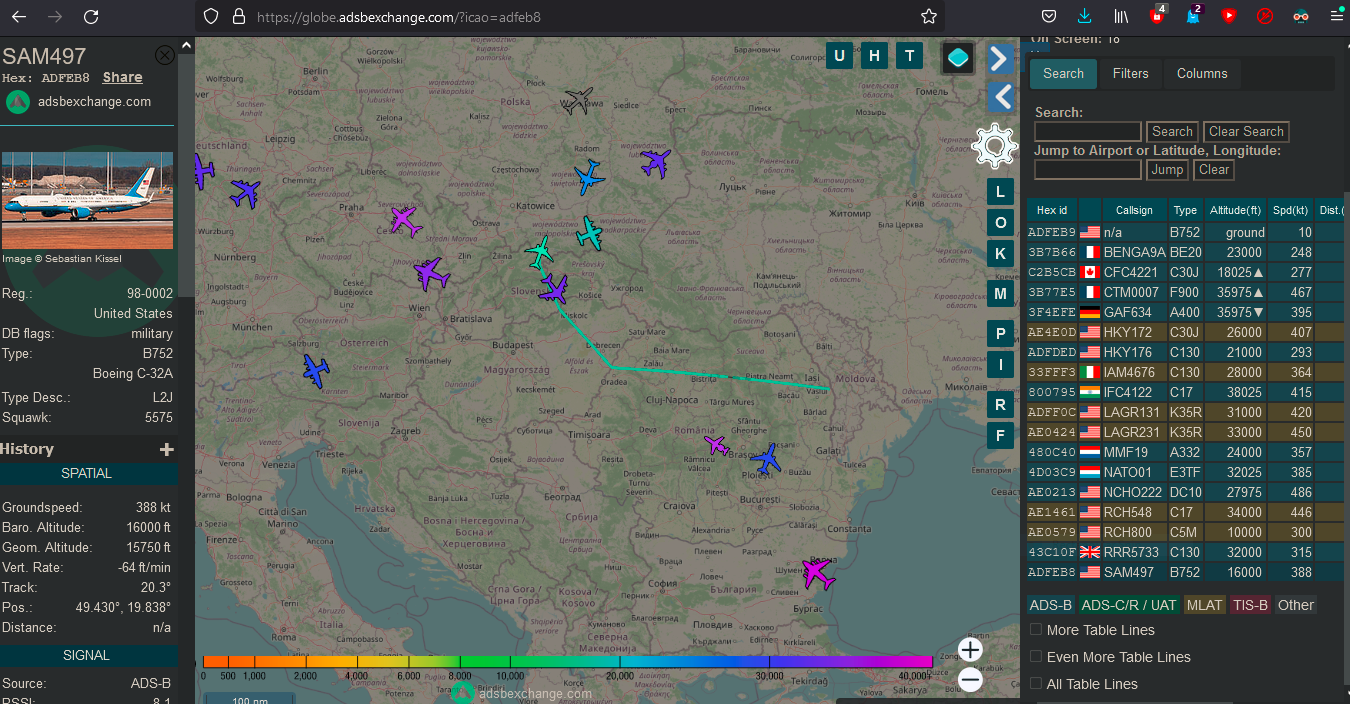Open the map settings gear
The width and height of the screenshot is (1350, 704).
coord(995,147)
